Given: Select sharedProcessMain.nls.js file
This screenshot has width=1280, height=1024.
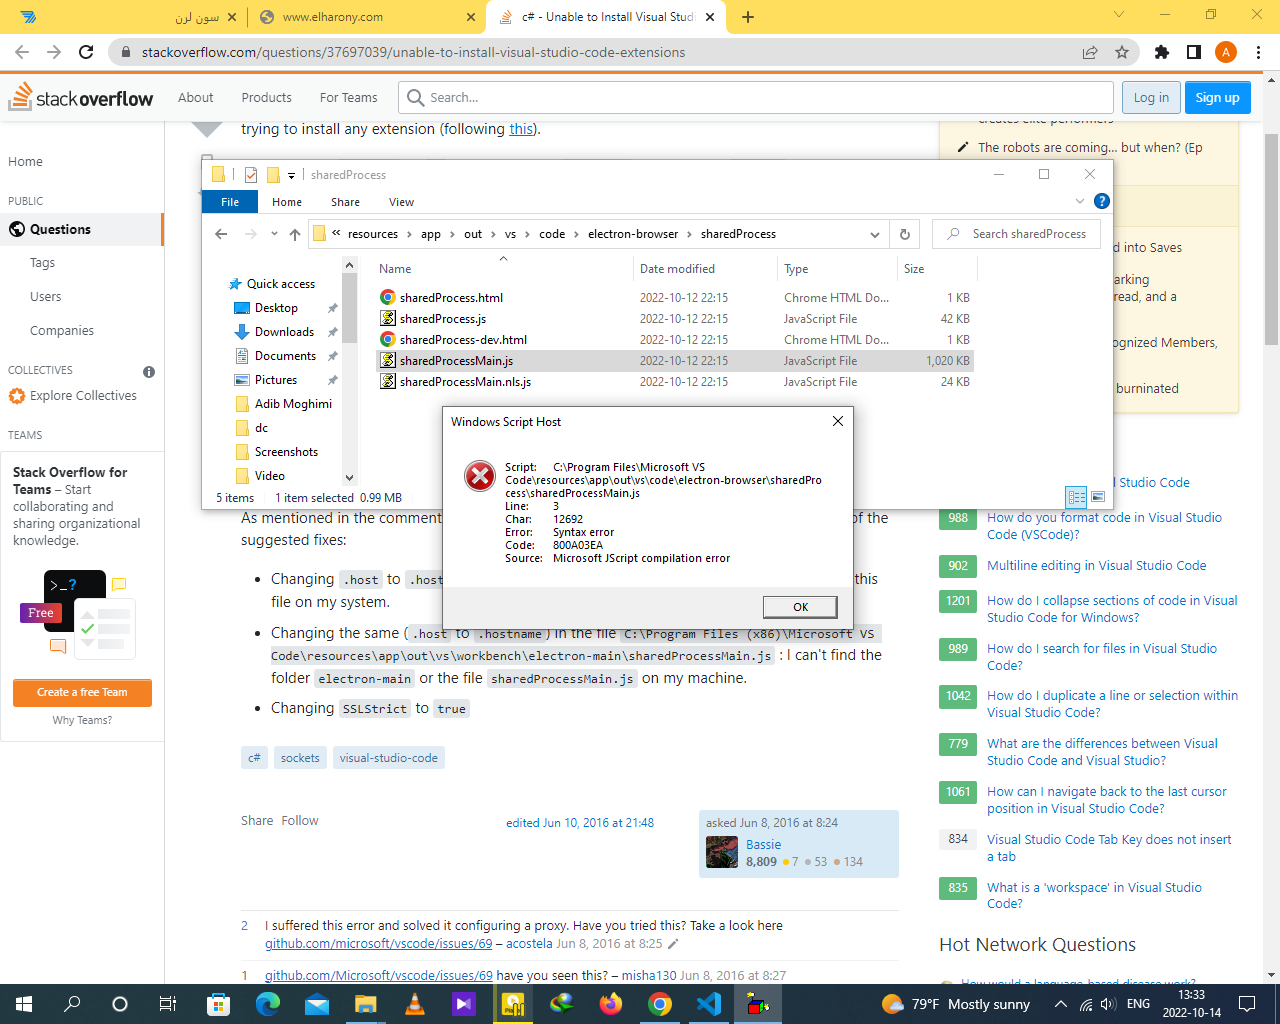Looking at the screenshot, I should (x=465, y=382).
